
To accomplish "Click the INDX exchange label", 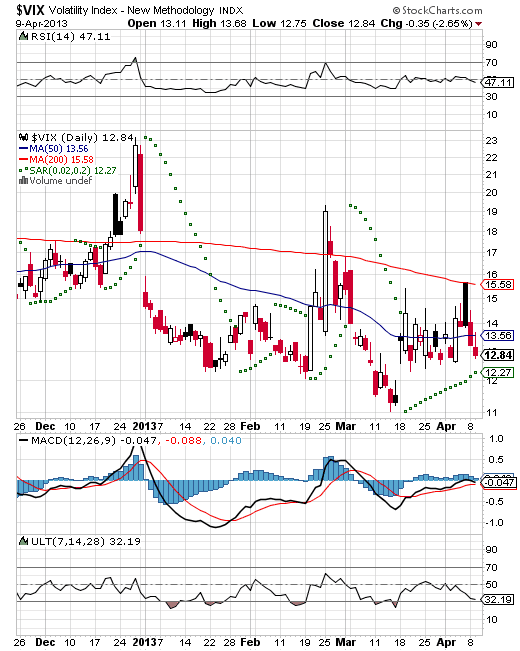I will [231, 11].
